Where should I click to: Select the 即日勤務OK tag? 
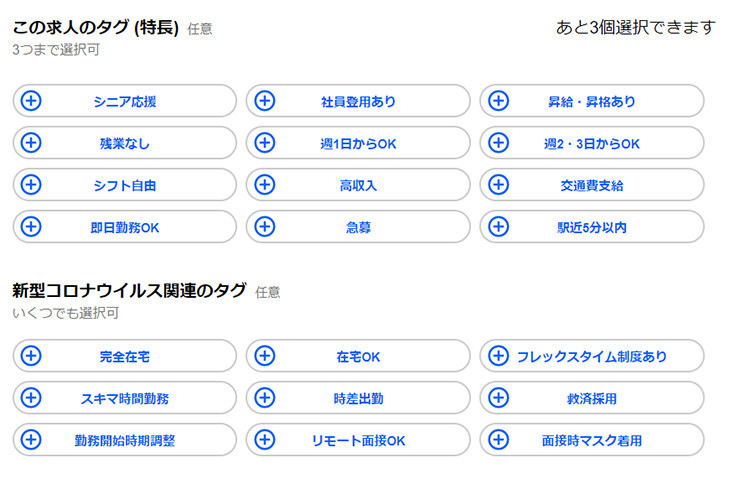(x=124, y=227)
